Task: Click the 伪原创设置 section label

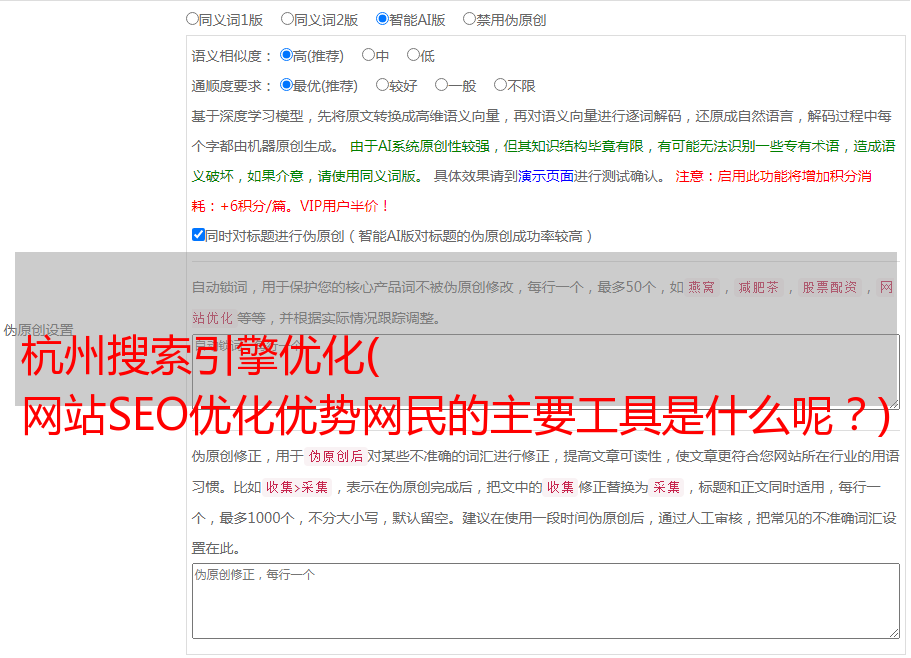Action: (x=39, y=330)
